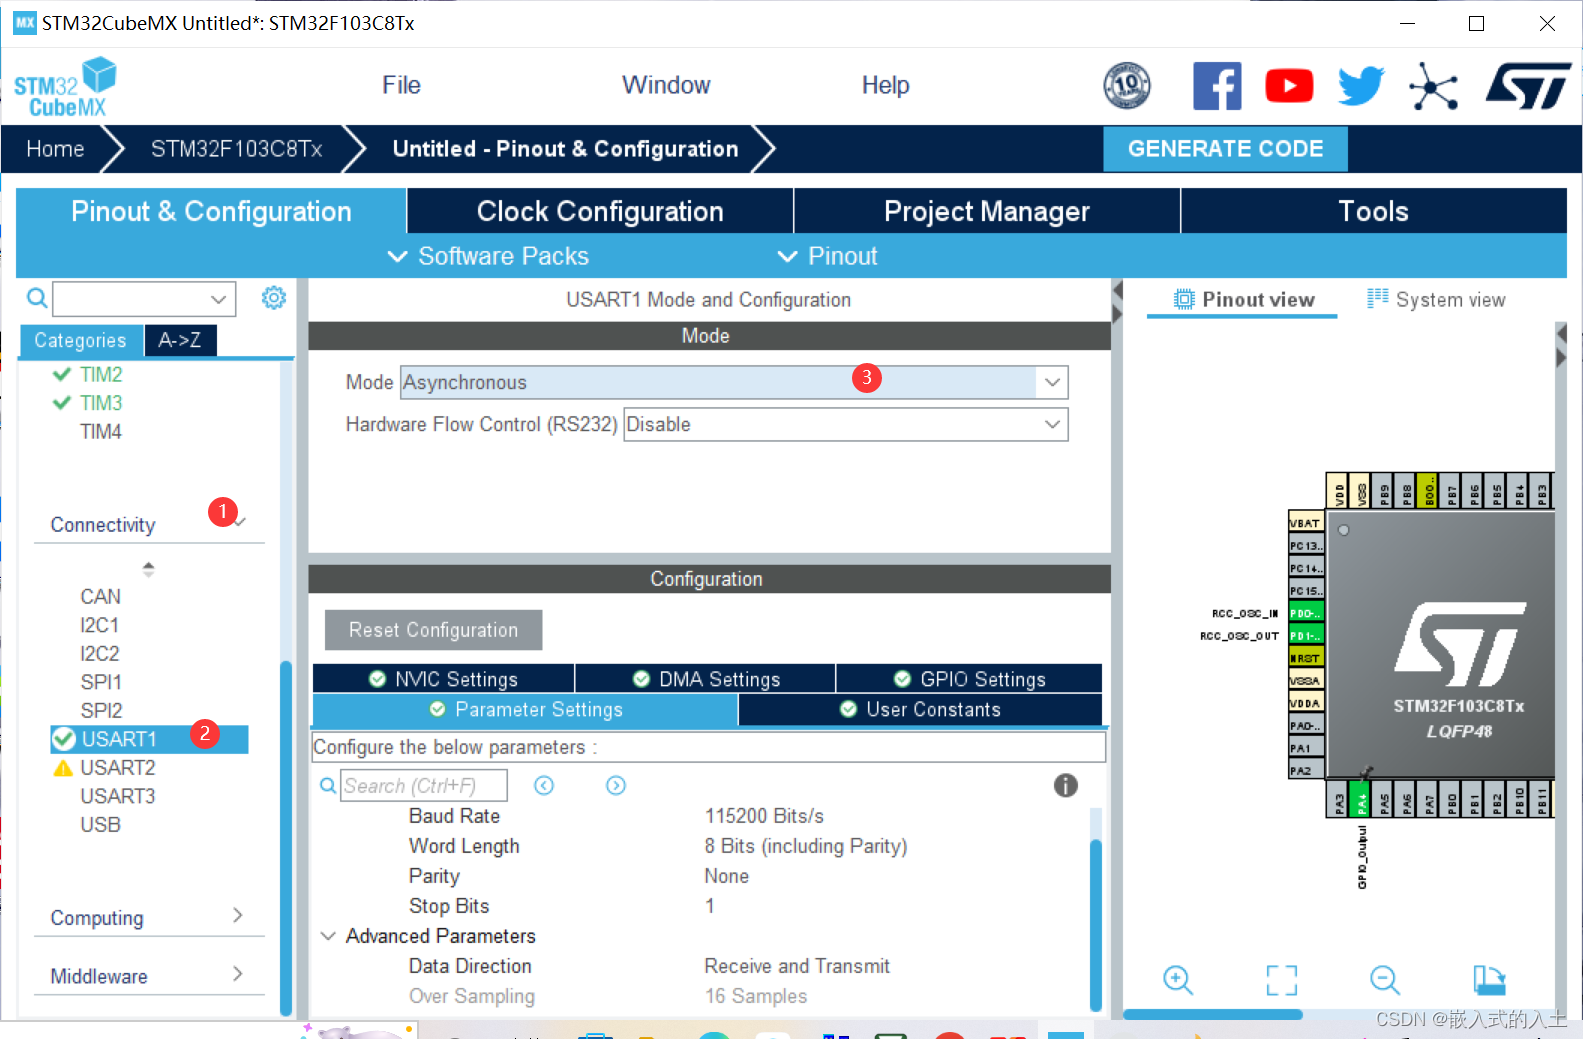This screenshot has width=1583, height=1039.
Task: Click the PC13 pin on chip
Action: click(1306, 546)
